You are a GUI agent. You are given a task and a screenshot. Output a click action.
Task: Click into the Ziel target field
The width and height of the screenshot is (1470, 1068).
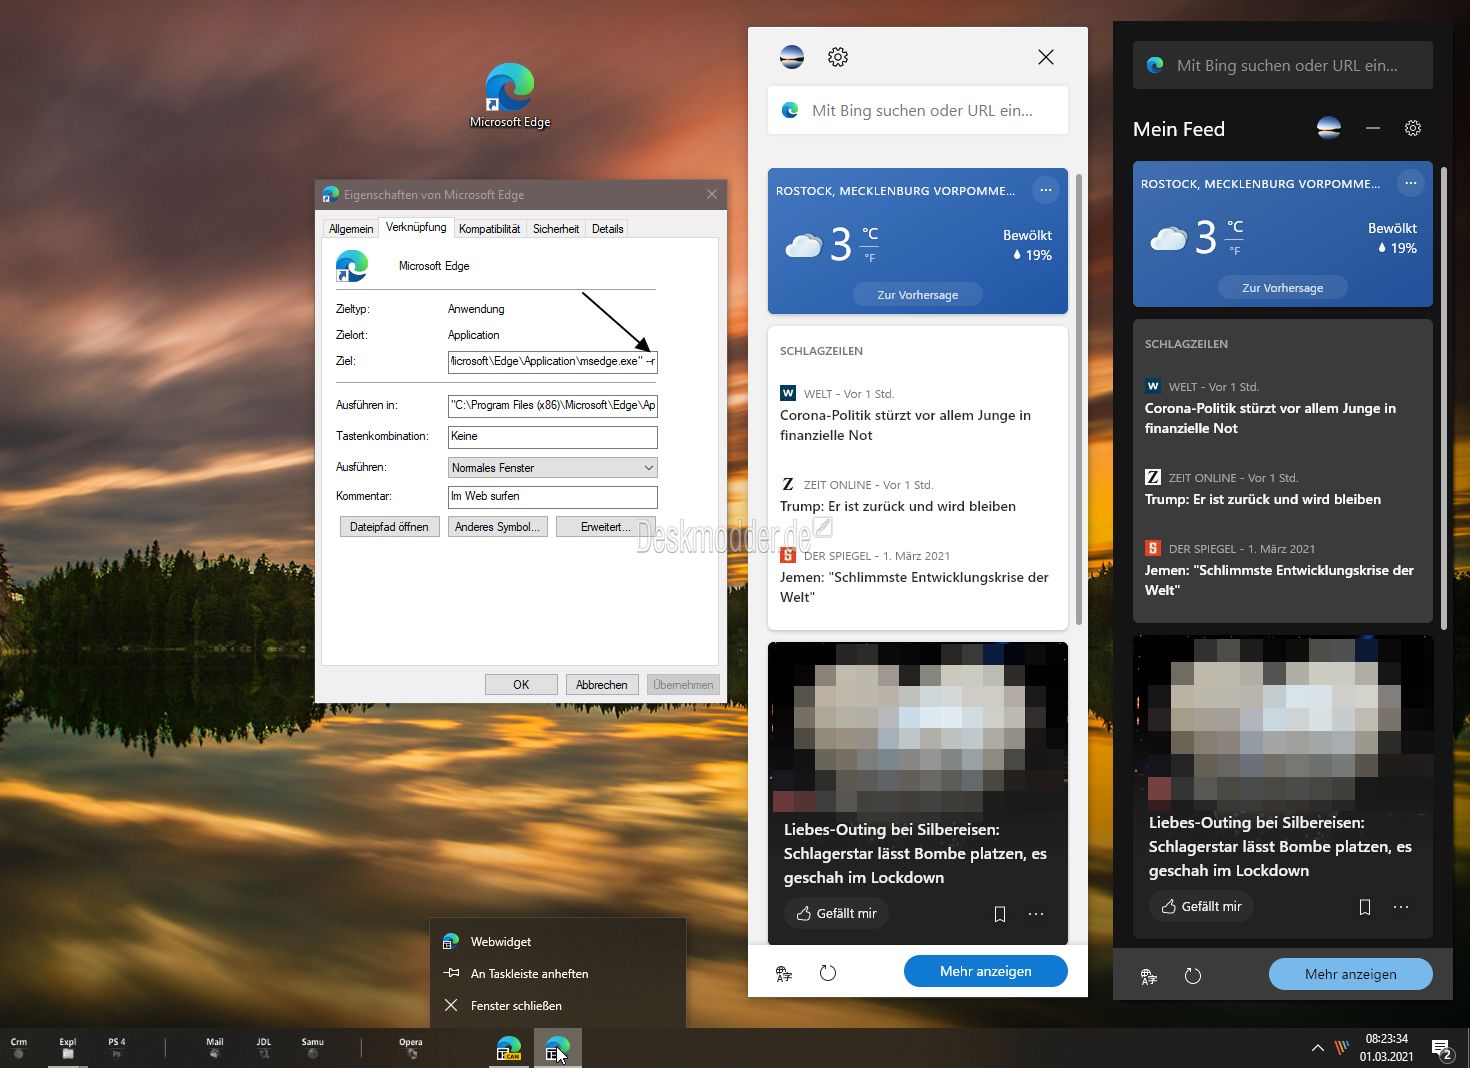coord(552,361)
